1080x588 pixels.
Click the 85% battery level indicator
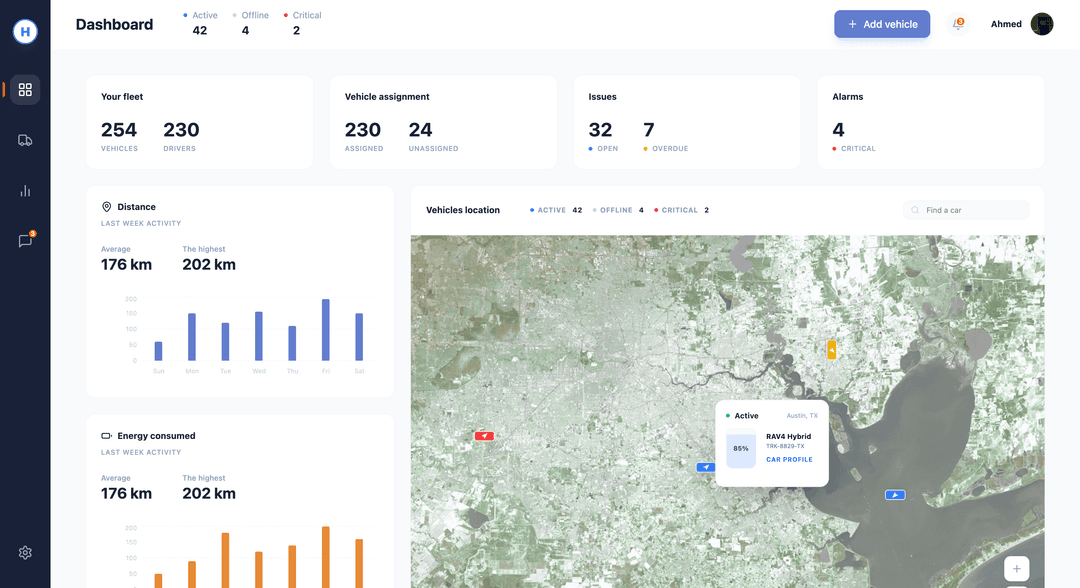(x=740, y=449)
